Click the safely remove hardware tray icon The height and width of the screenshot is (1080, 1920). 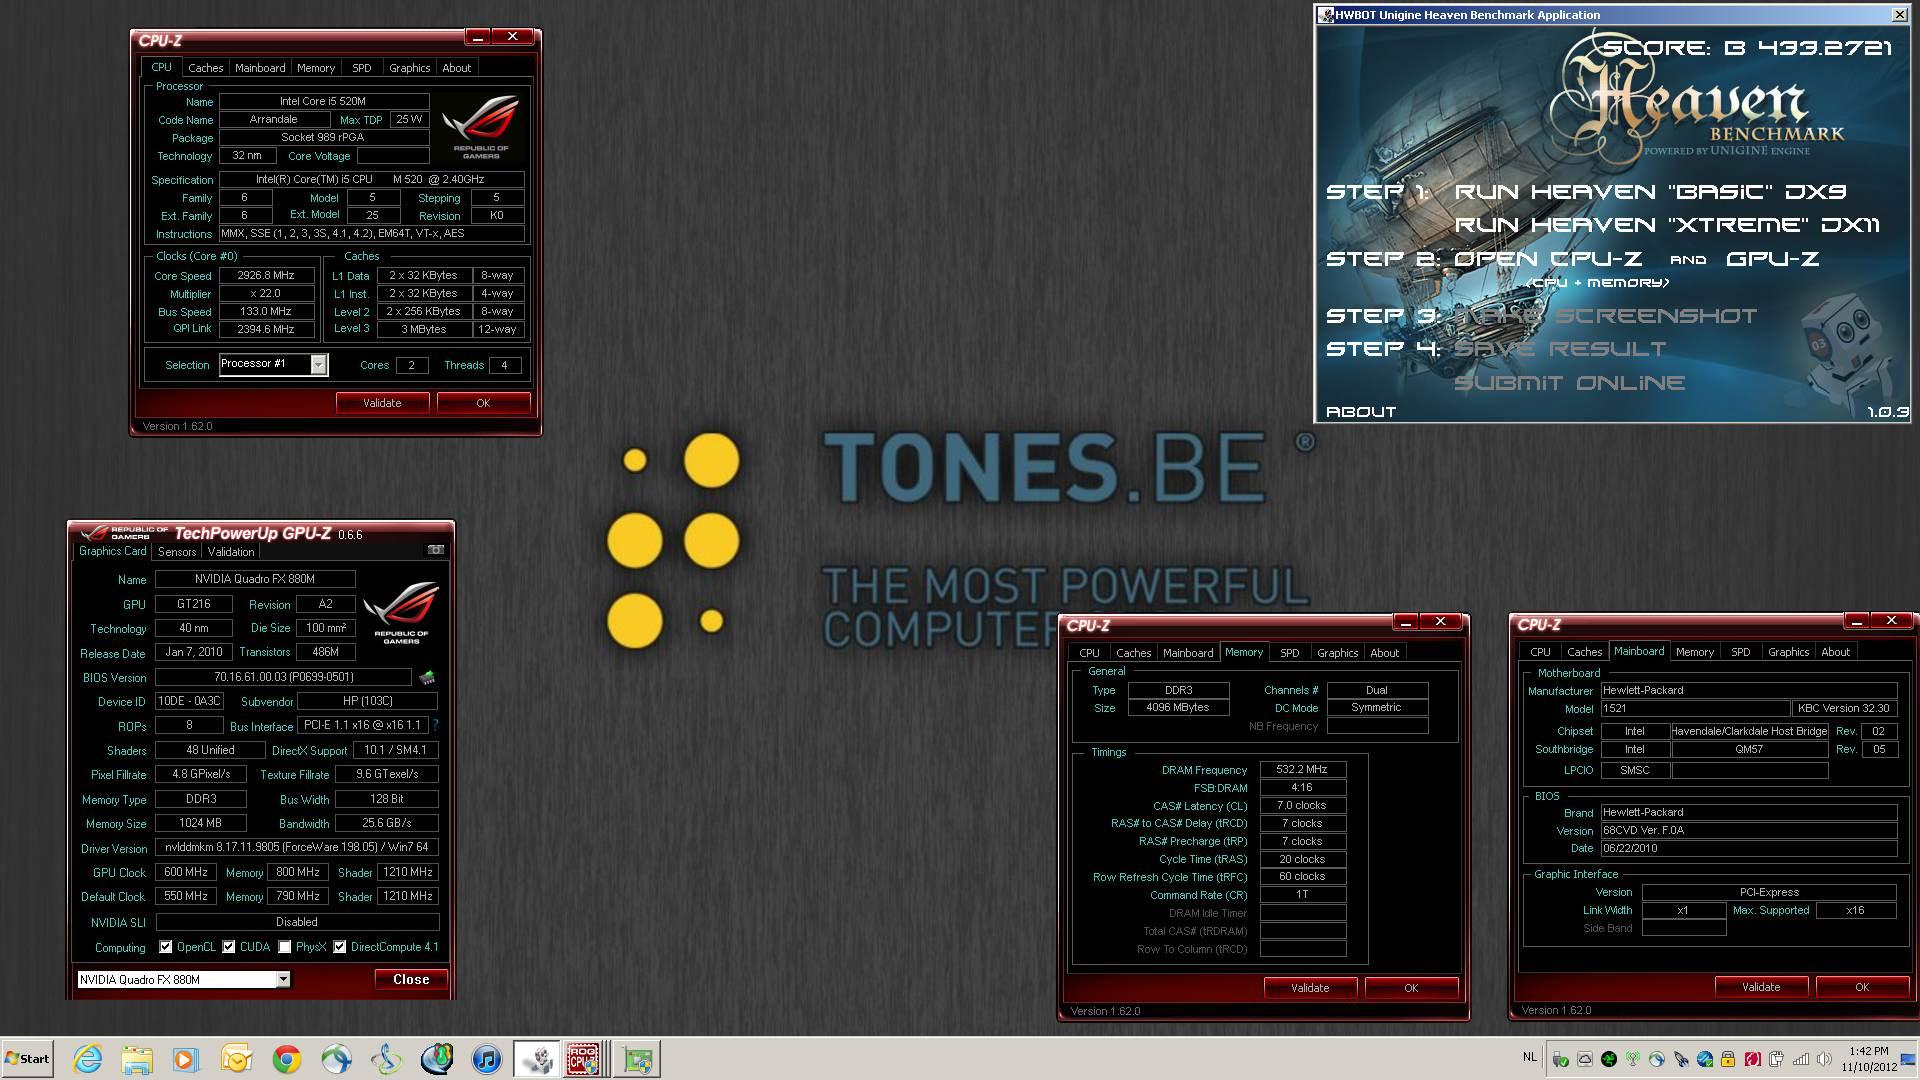1560,1059
